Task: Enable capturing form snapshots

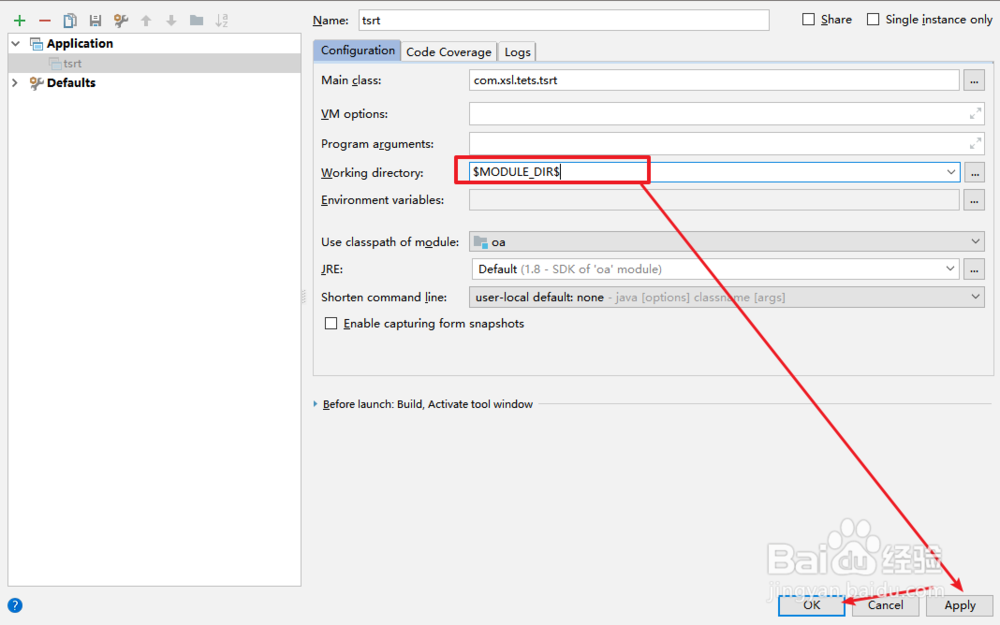Action: coord(331,323)
